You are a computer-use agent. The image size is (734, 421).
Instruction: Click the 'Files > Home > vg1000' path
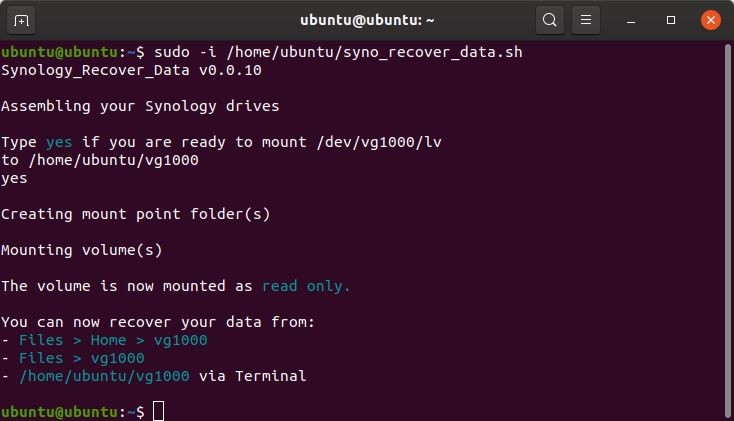click(x=113, y=340)
